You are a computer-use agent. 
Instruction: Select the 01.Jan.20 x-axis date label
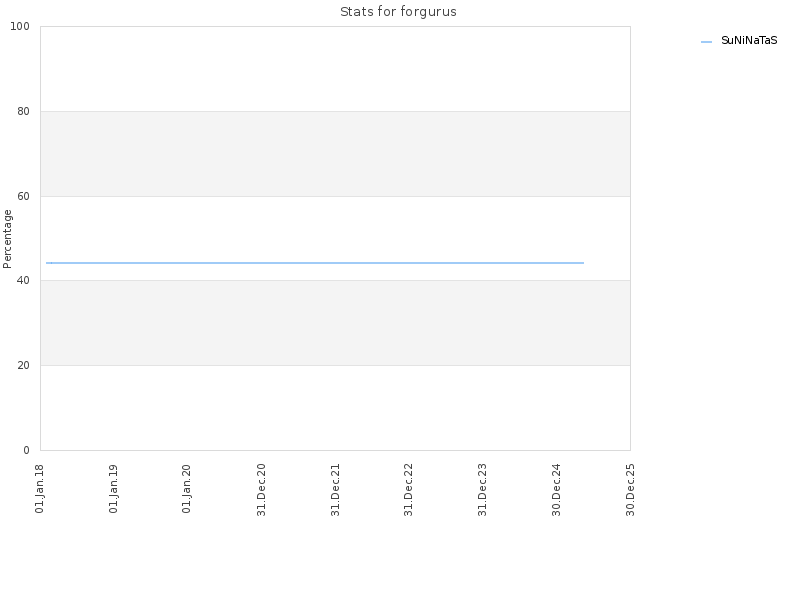(x=187, y=489)
